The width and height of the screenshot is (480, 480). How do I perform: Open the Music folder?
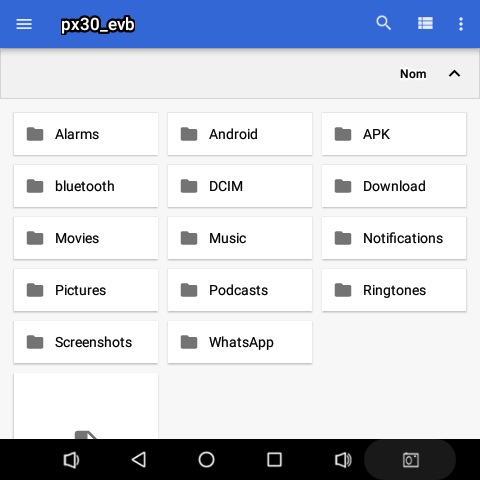point(240,238)
